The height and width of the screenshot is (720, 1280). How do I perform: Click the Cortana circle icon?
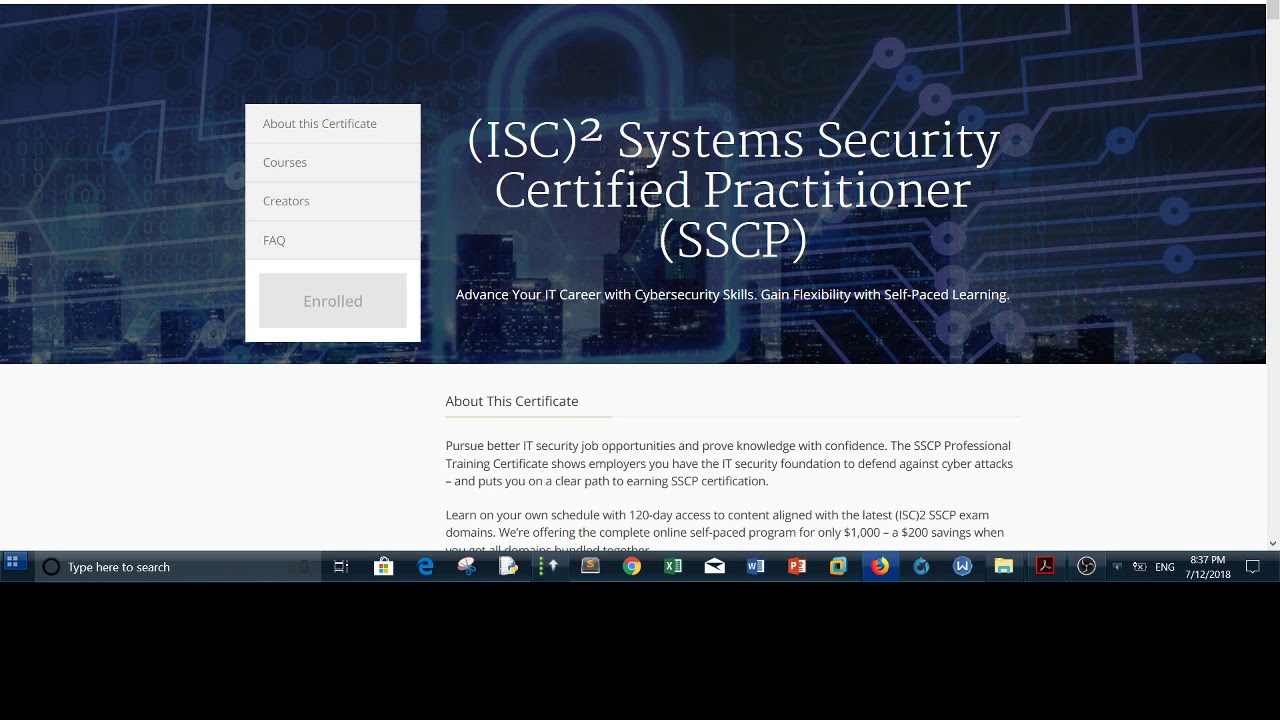coord(51,567)
